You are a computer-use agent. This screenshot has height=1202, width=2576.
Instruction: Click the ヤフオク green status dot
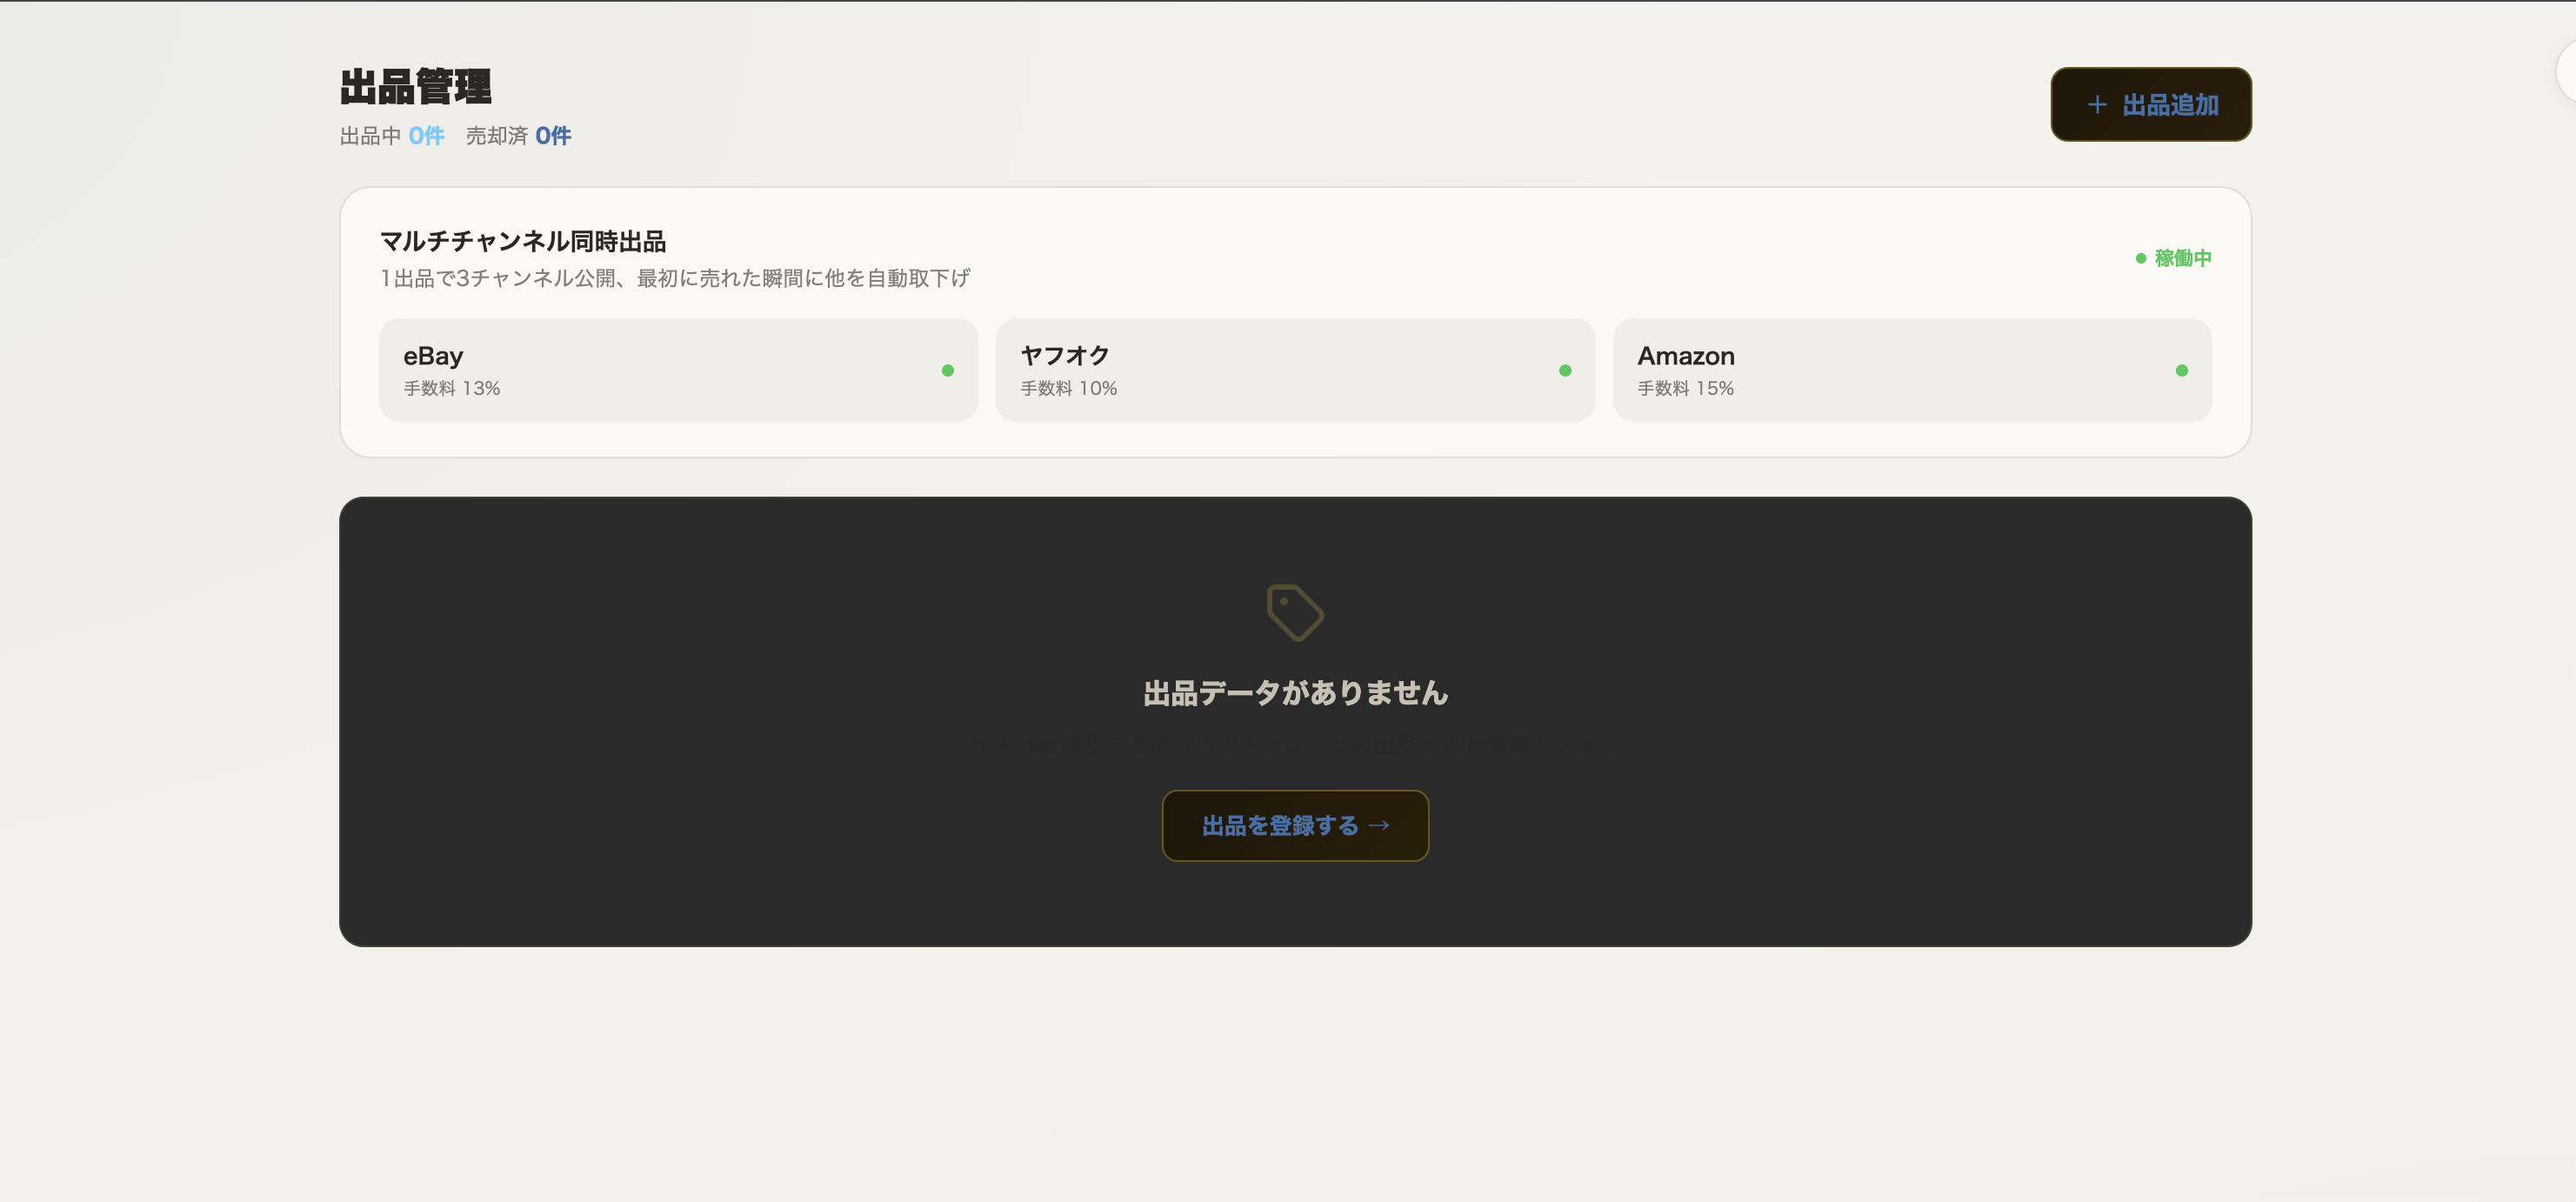coord(1565,371)
